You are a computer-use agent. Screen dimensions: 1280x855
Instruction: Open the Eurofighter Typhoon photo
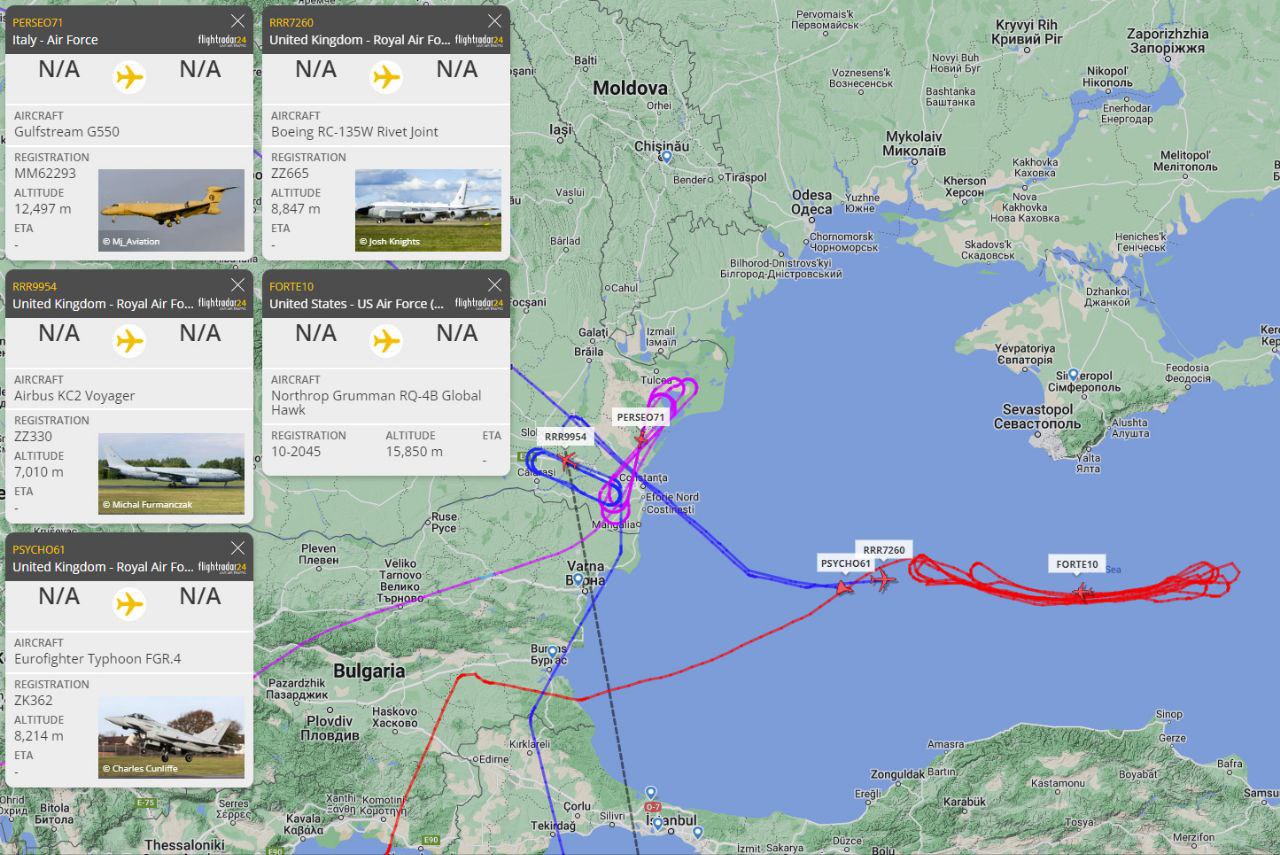tap(171, 737)
